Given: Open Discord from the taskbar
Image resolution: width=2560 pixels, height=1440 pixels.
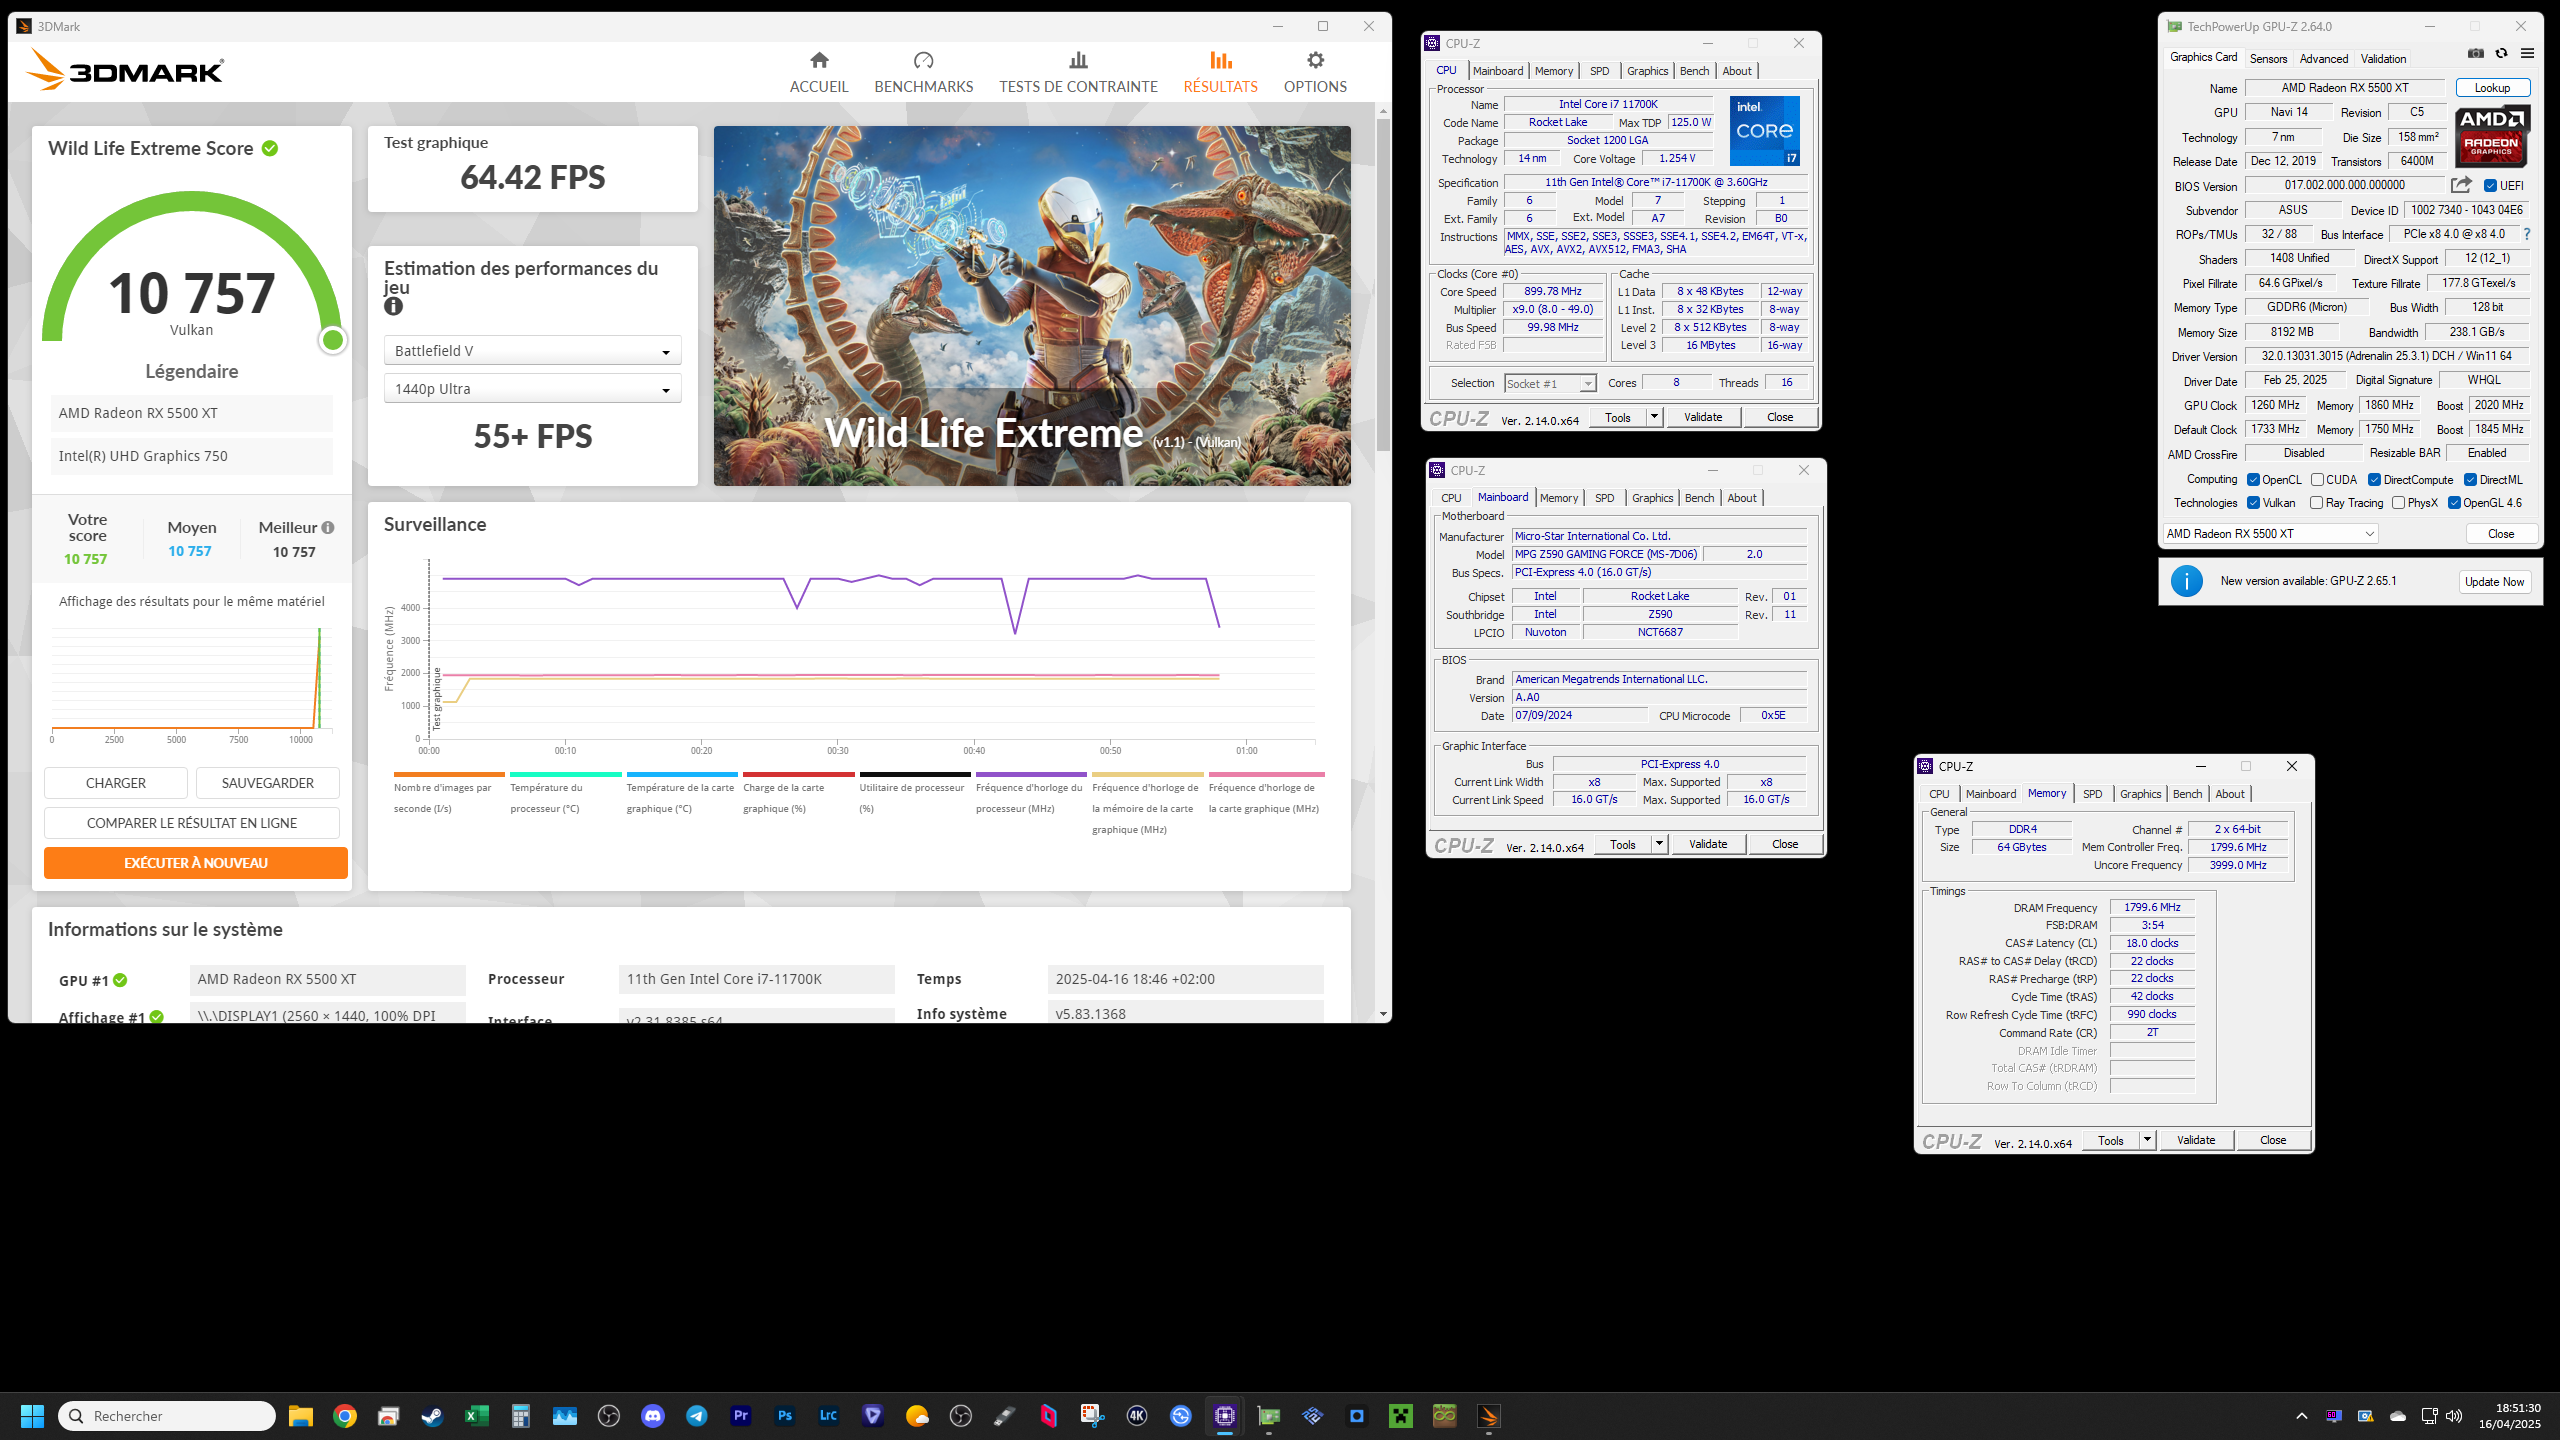Looking at the screenshot, I should pos(653,1416).
